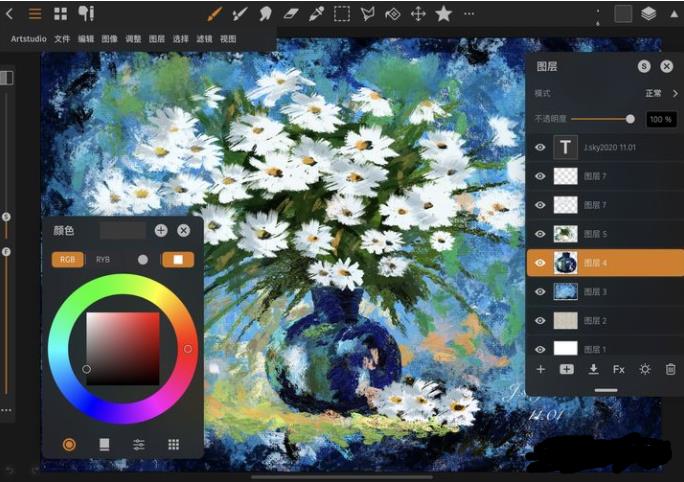Open the 选择 menu
The height and width of the screenshot is (482, 684).
[180, 39]
